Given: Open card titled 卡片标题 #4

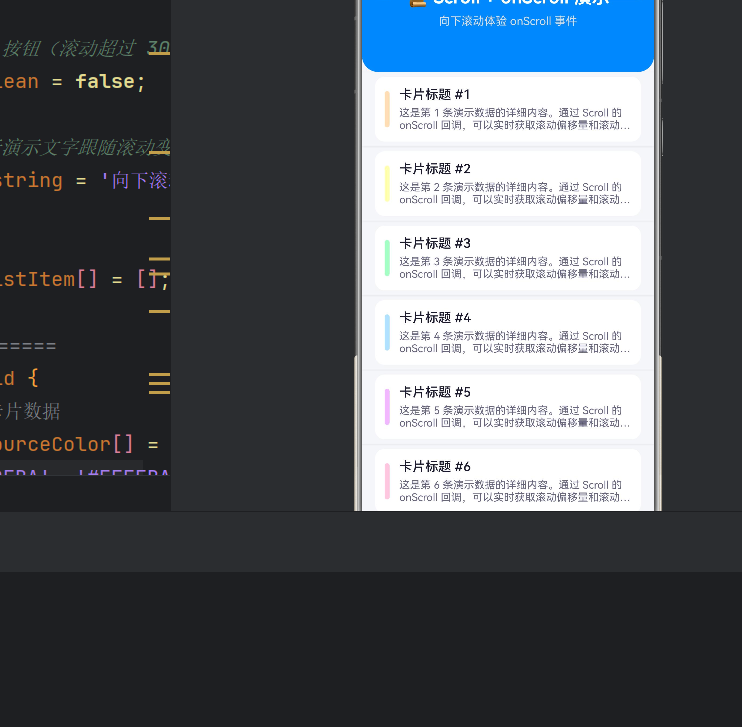Looking at the screenshot, I should pyautogui.click(x=508, y=332).
